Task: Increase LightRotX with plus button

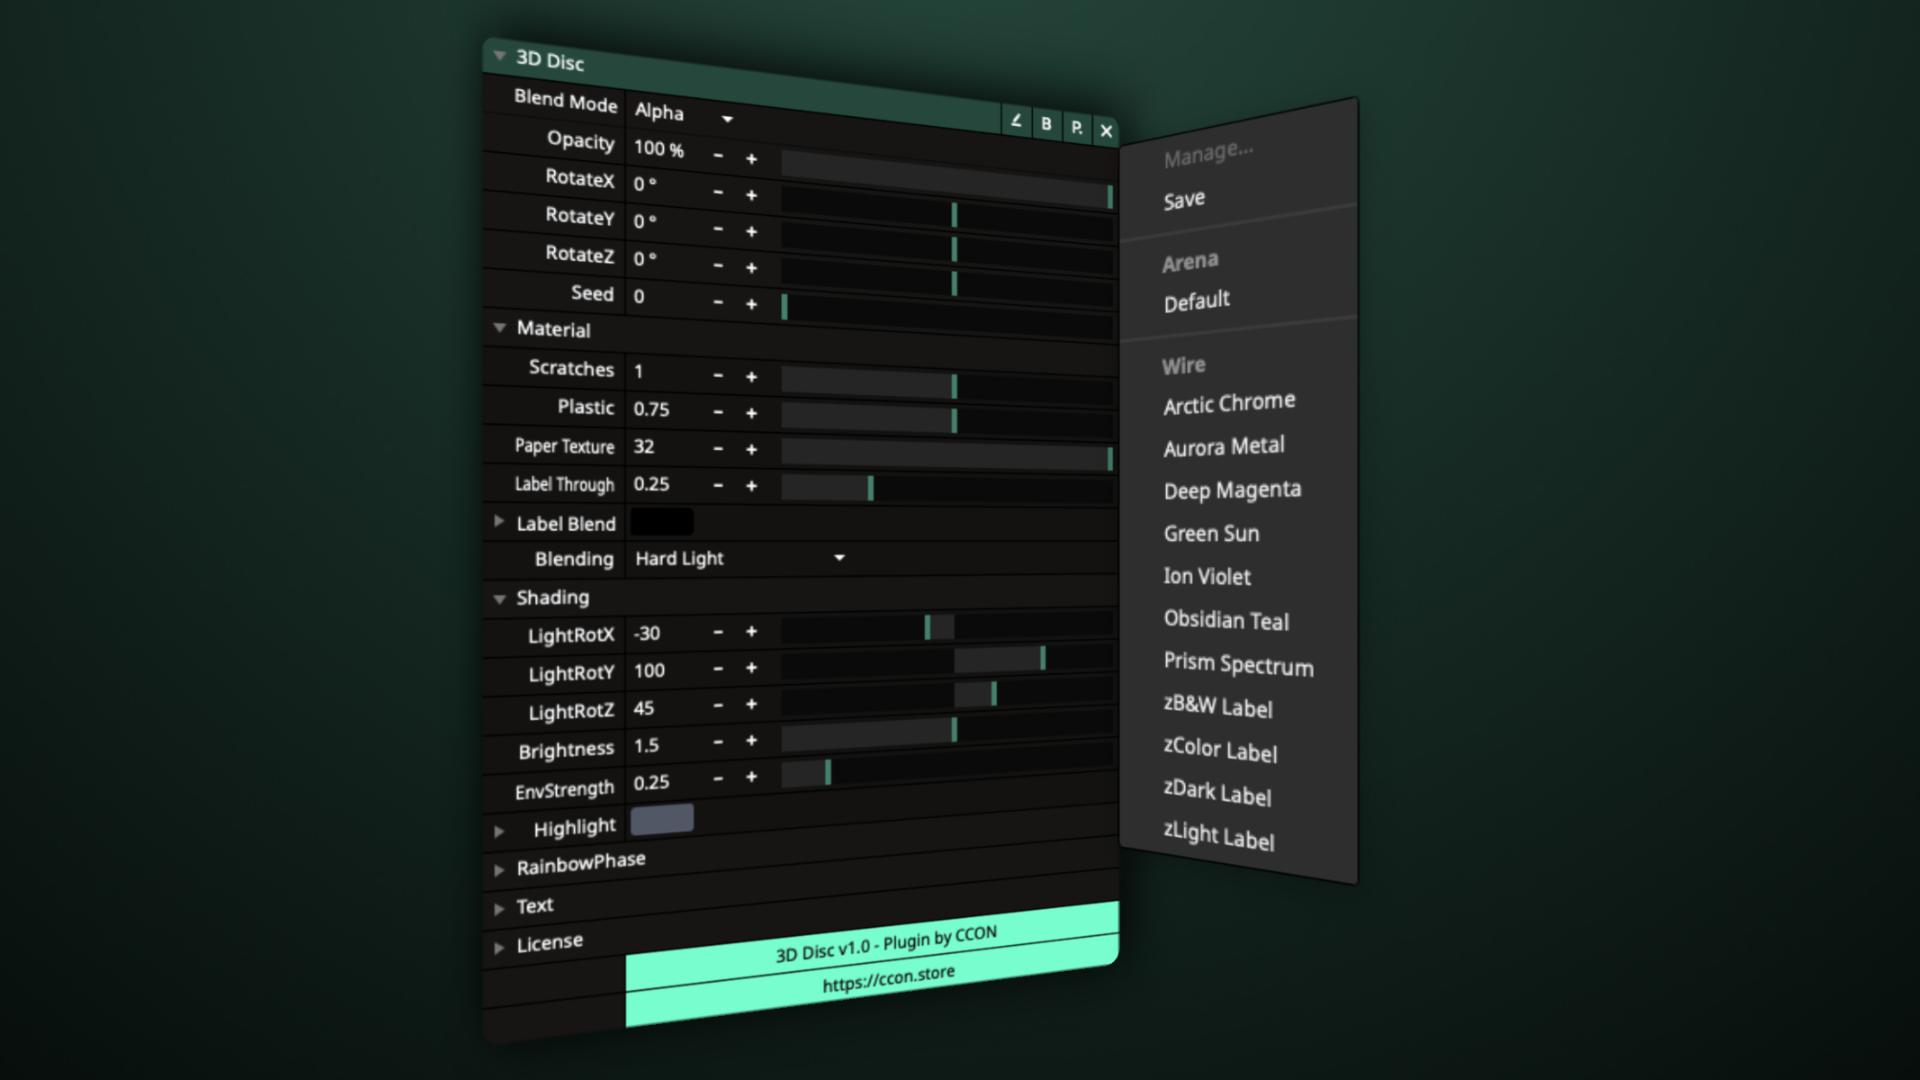Action: pos(751,631)
